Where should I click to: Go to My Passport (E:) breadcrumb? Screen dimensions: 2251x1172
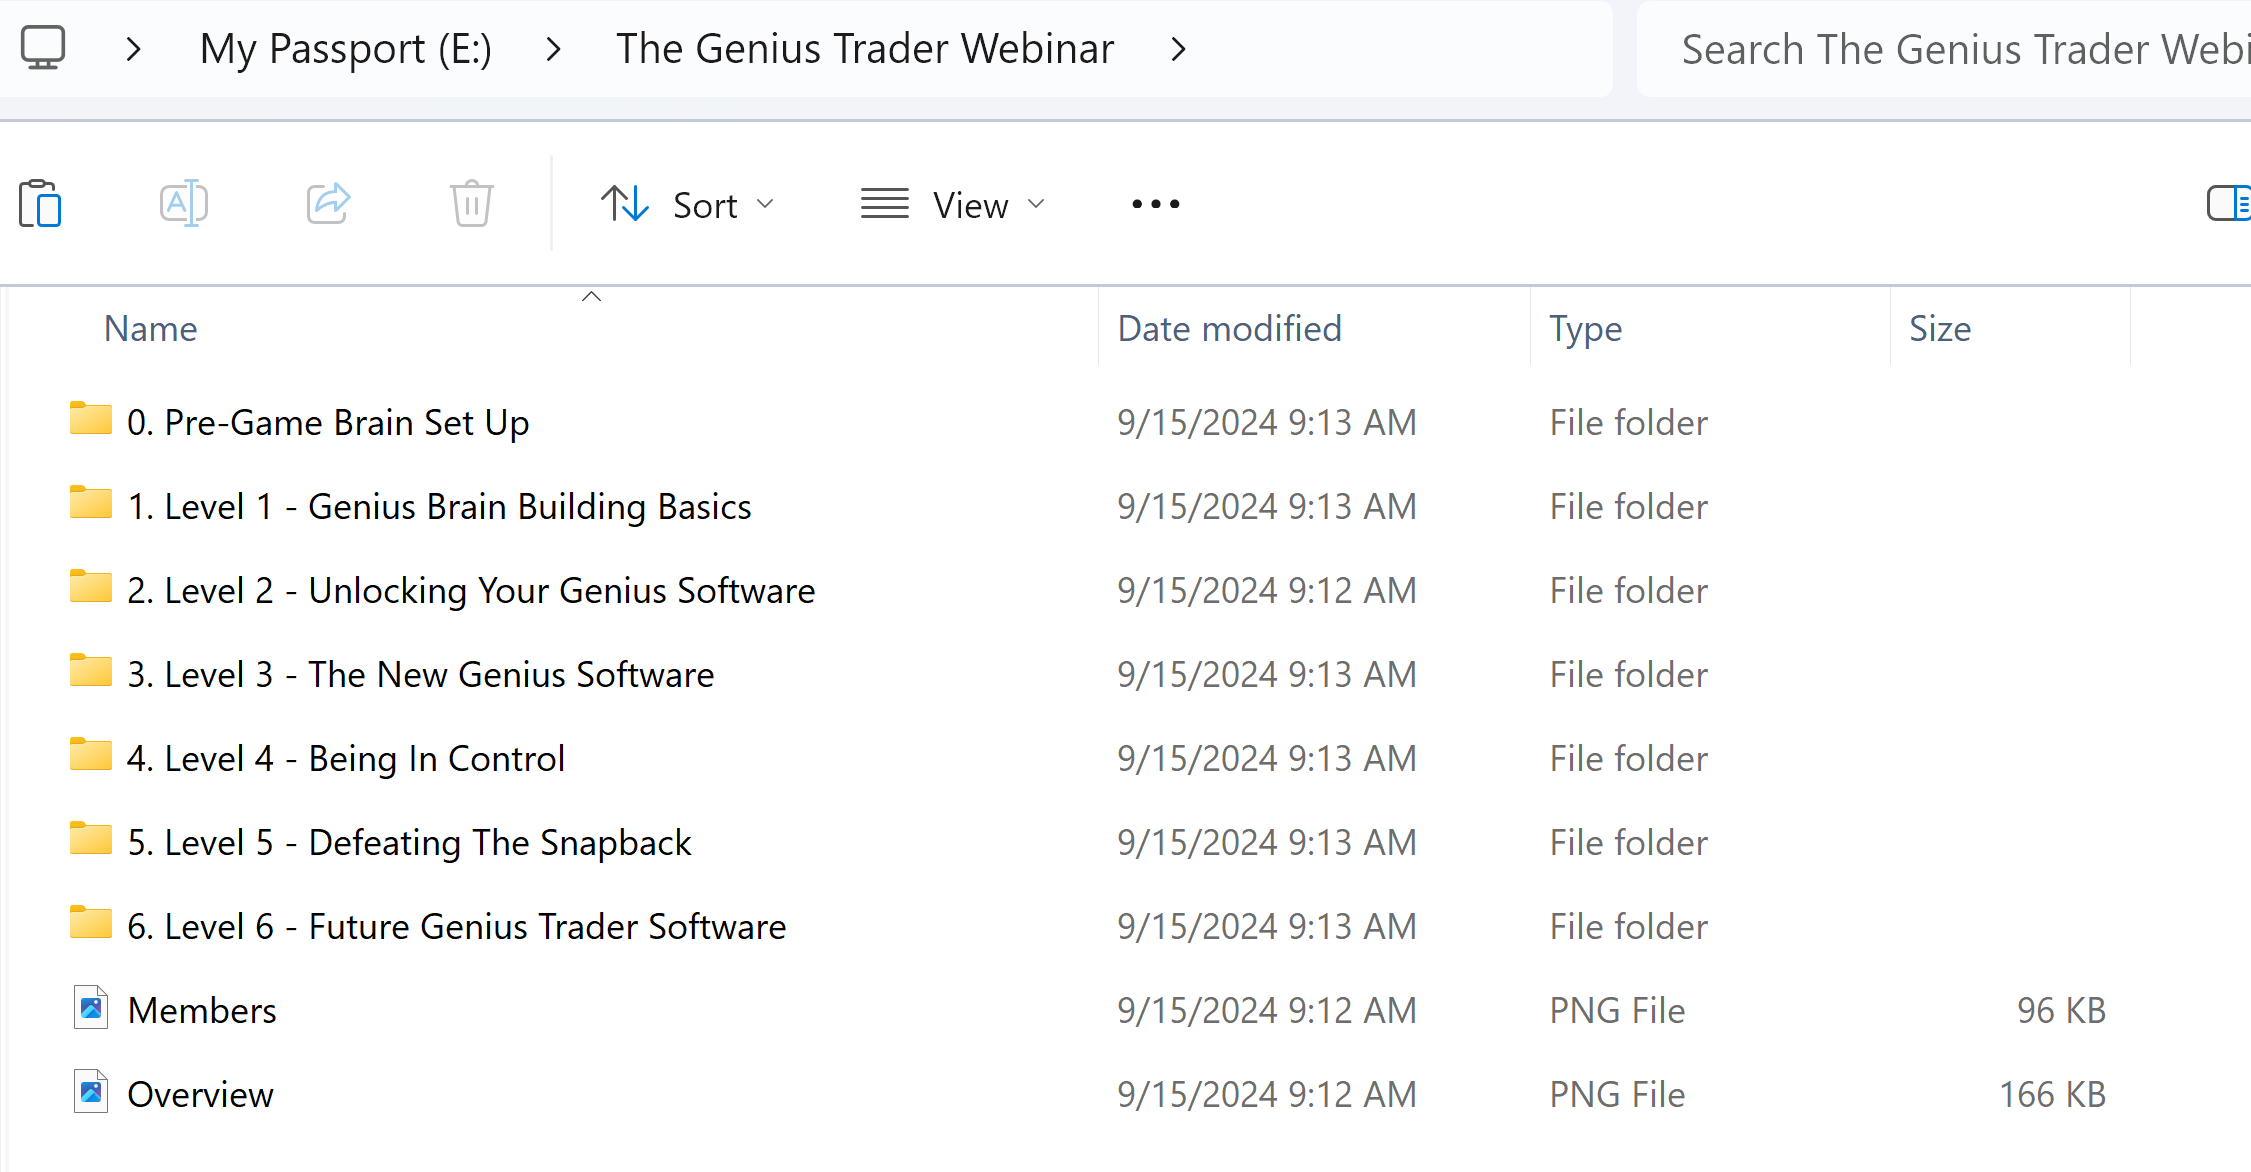coord(346,49)
